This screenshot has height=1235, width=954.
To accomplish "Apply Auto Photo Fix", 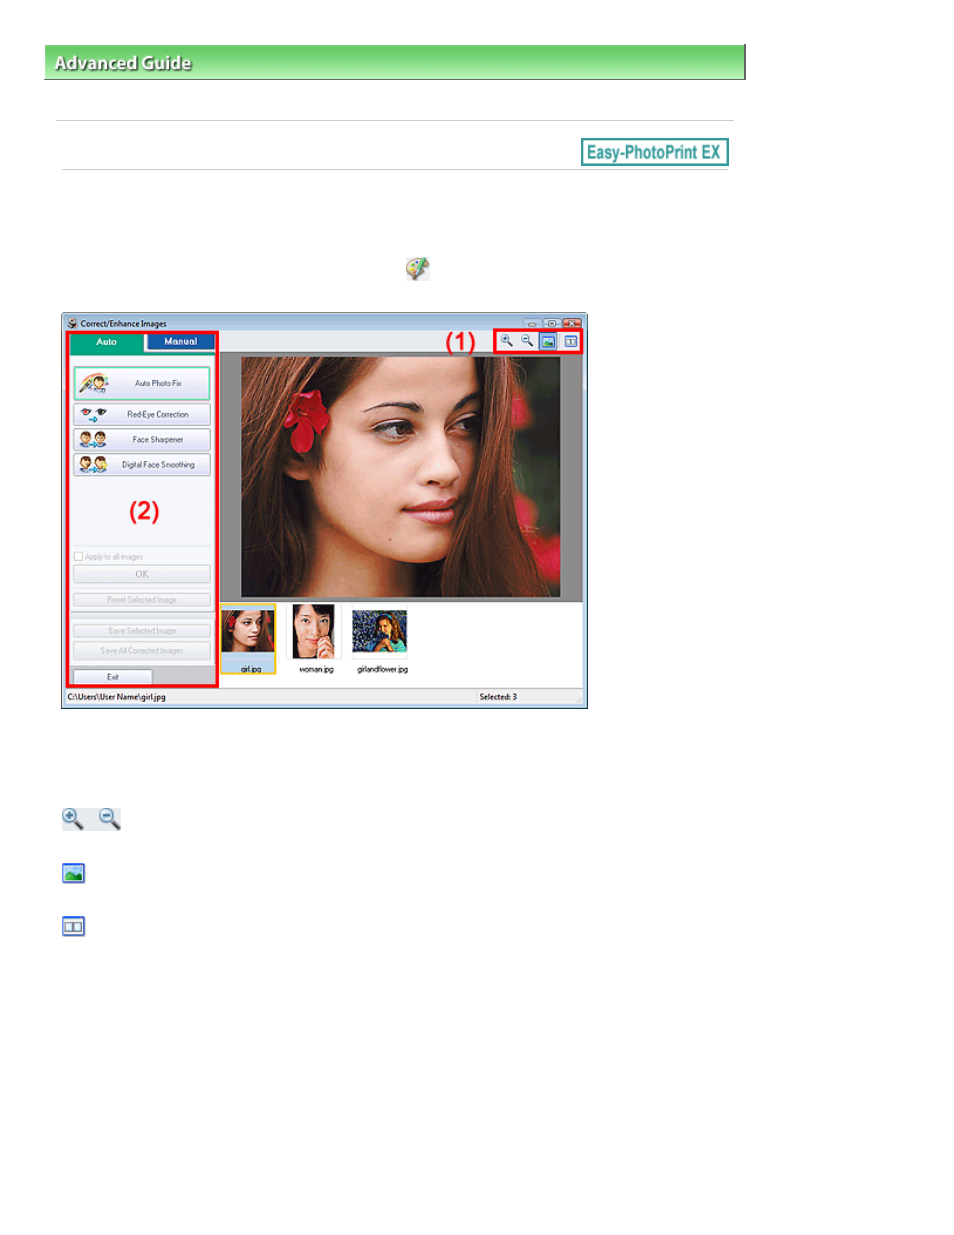I will [x=142, y=383].
